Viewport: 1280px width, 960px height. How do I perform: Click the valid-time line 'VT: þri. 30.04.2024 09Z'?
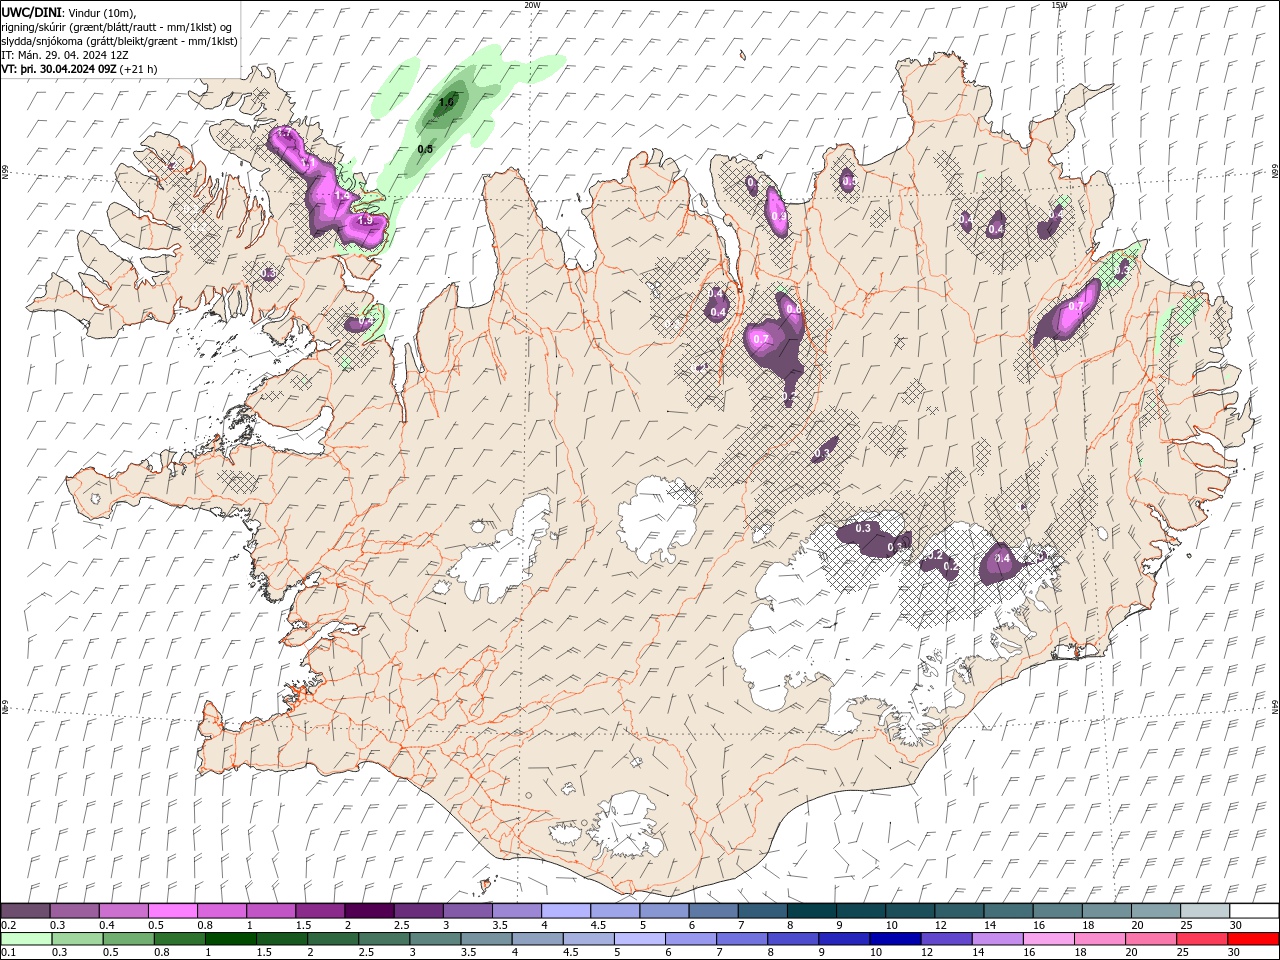pyautogui.click(x=59, y=69)
